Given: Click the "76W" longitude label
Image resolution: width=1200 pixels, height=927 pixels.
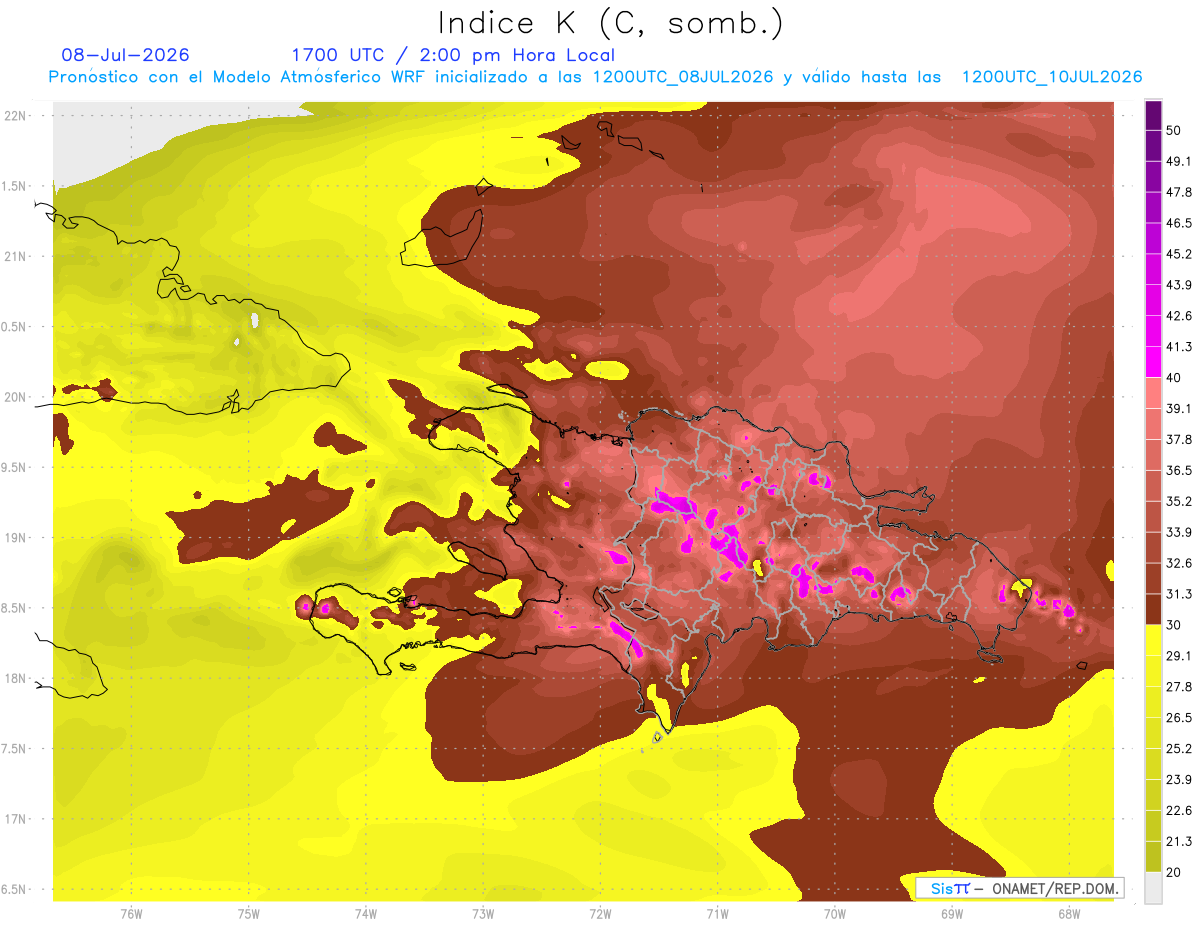Looking at the screenshot, I should pyautogui.click(x=131, y=914).
